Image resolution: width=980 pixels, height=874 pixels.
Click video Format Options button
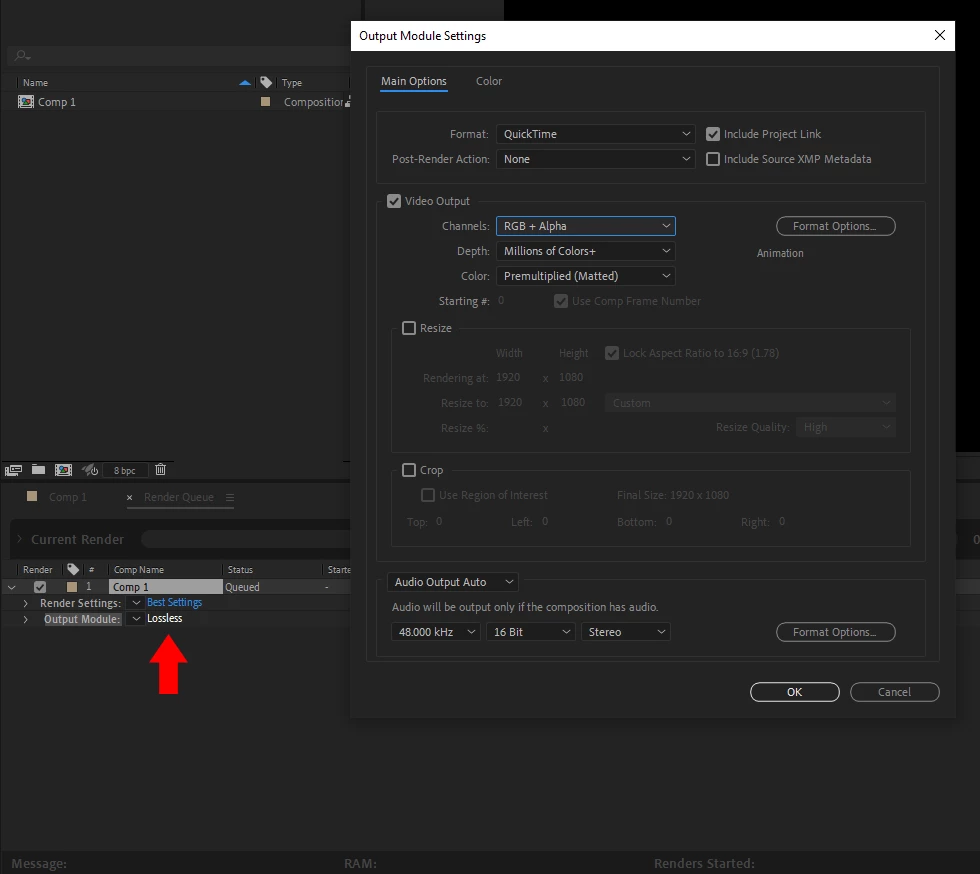[836, 226]
